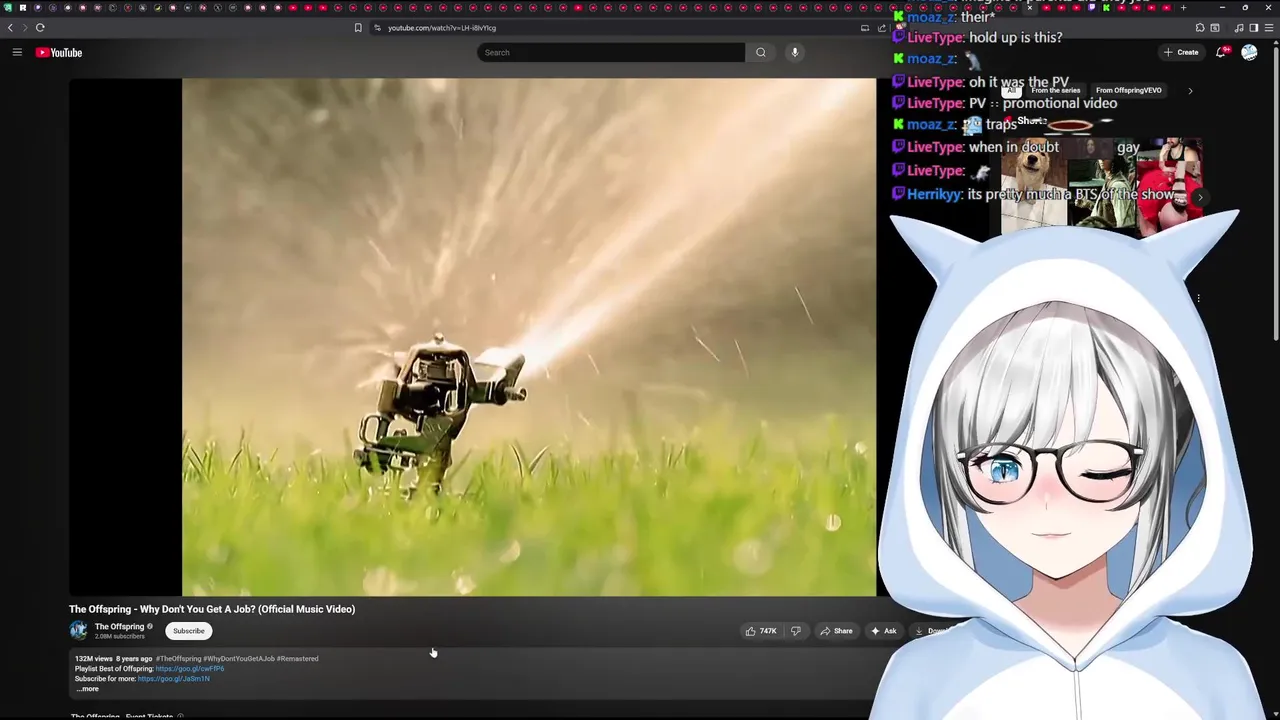Select the All filter chip
This screenshot has width=1280, height=720.
click(x=1011, y=90)
